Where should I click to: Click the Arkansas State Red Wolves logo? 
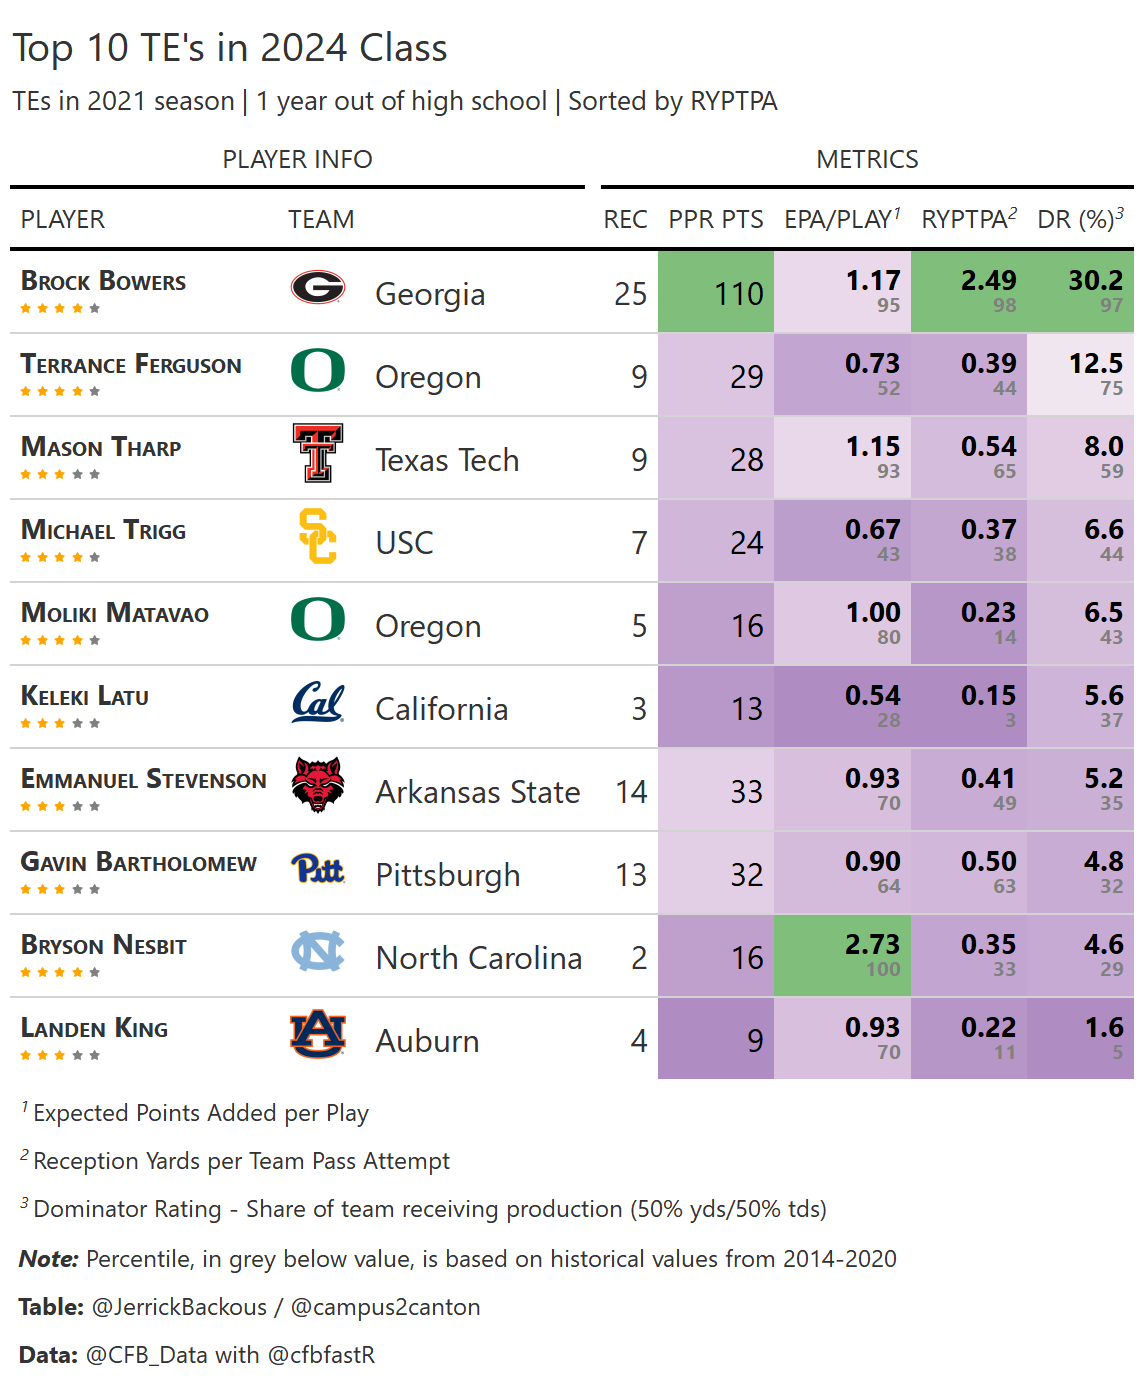click(x=318, y=785)
